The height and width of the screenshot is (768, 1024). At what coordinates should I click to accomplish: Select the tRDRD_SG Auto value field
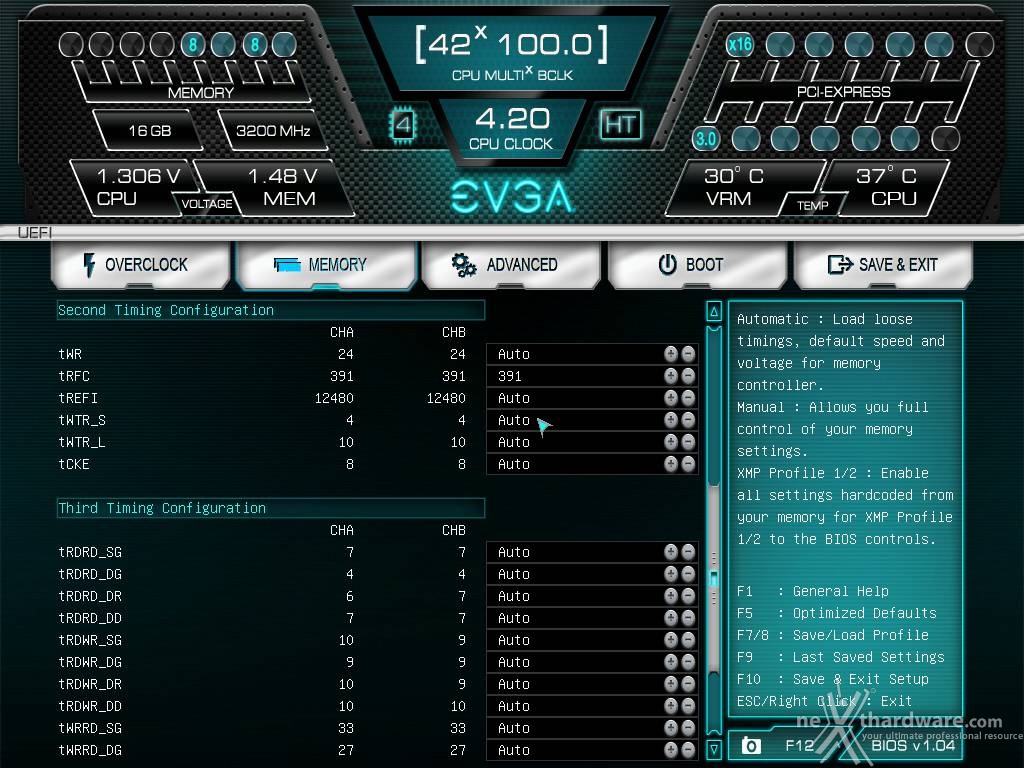tap(592, 552)
